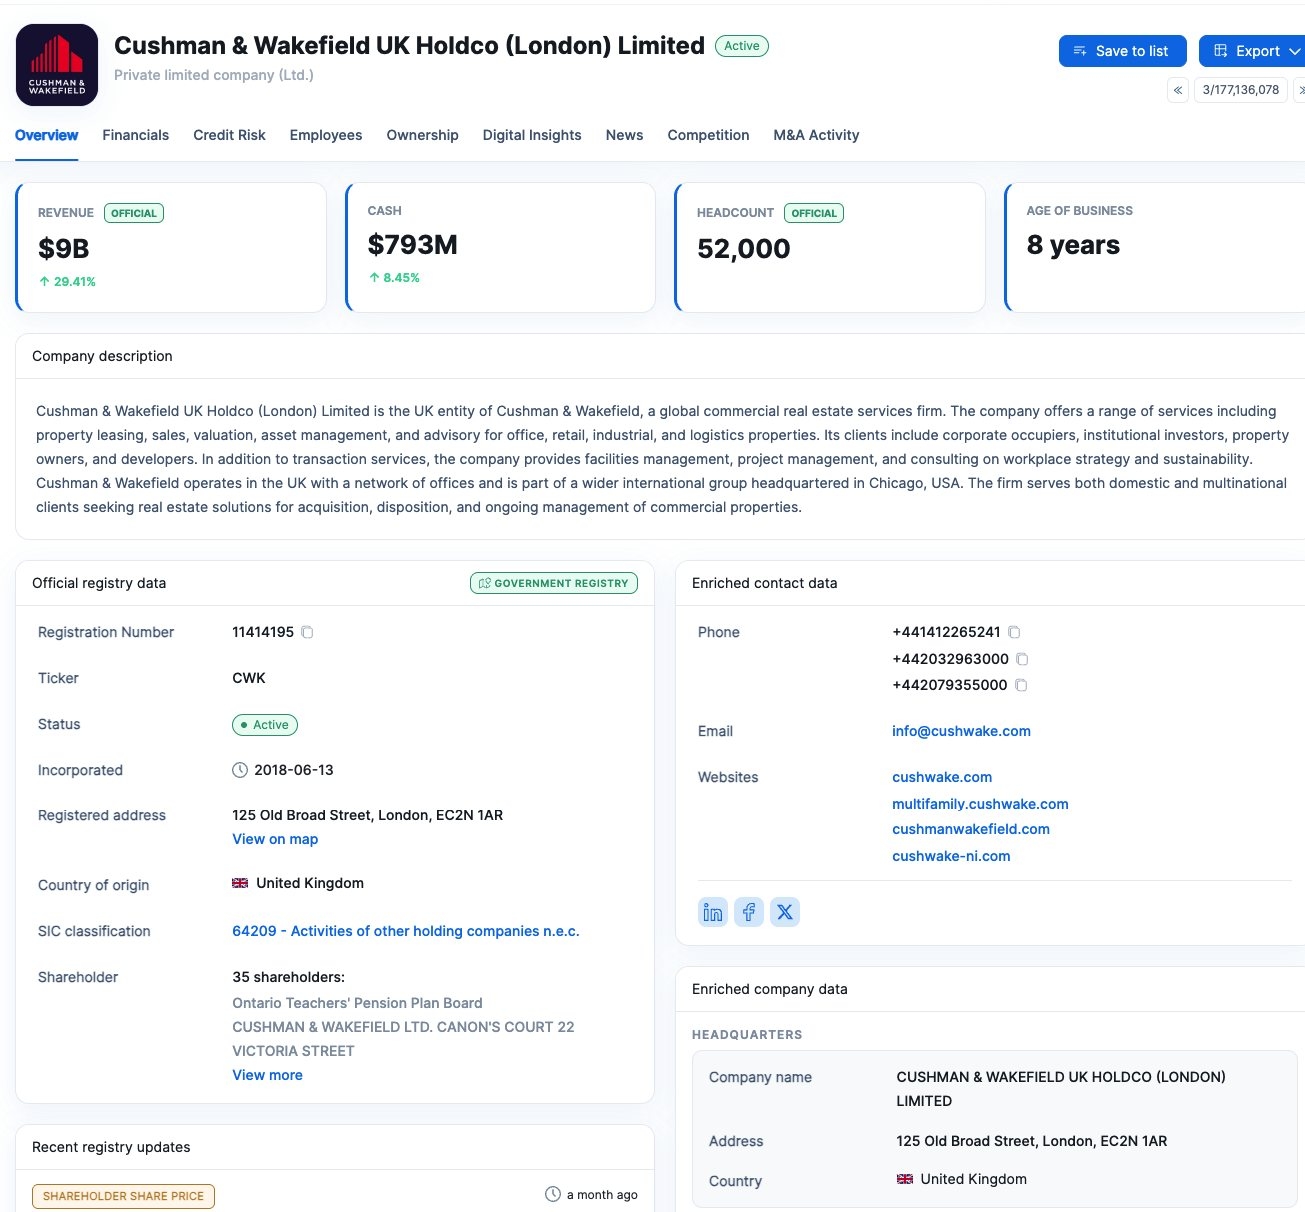
Task: Click Ontario Teachers' Pension Plan Board shareholder
Action: coord(357,1003)
